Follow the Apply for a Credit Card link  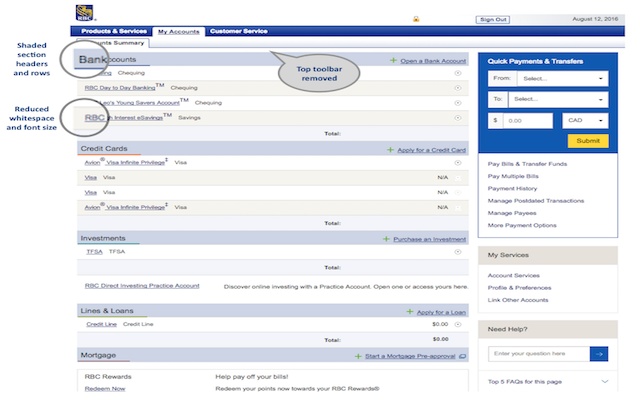(431, 150)
